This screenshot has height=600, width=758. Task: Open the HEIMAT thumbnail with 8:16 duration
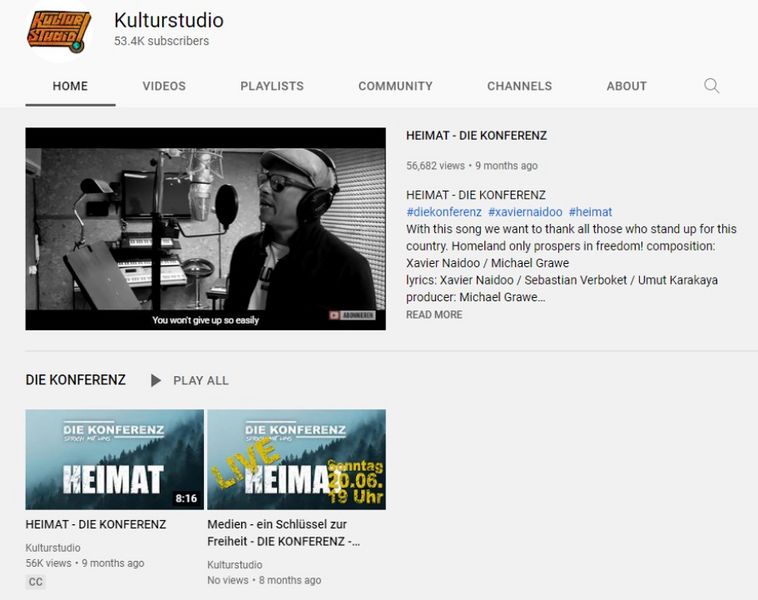(x=115, y=459)
